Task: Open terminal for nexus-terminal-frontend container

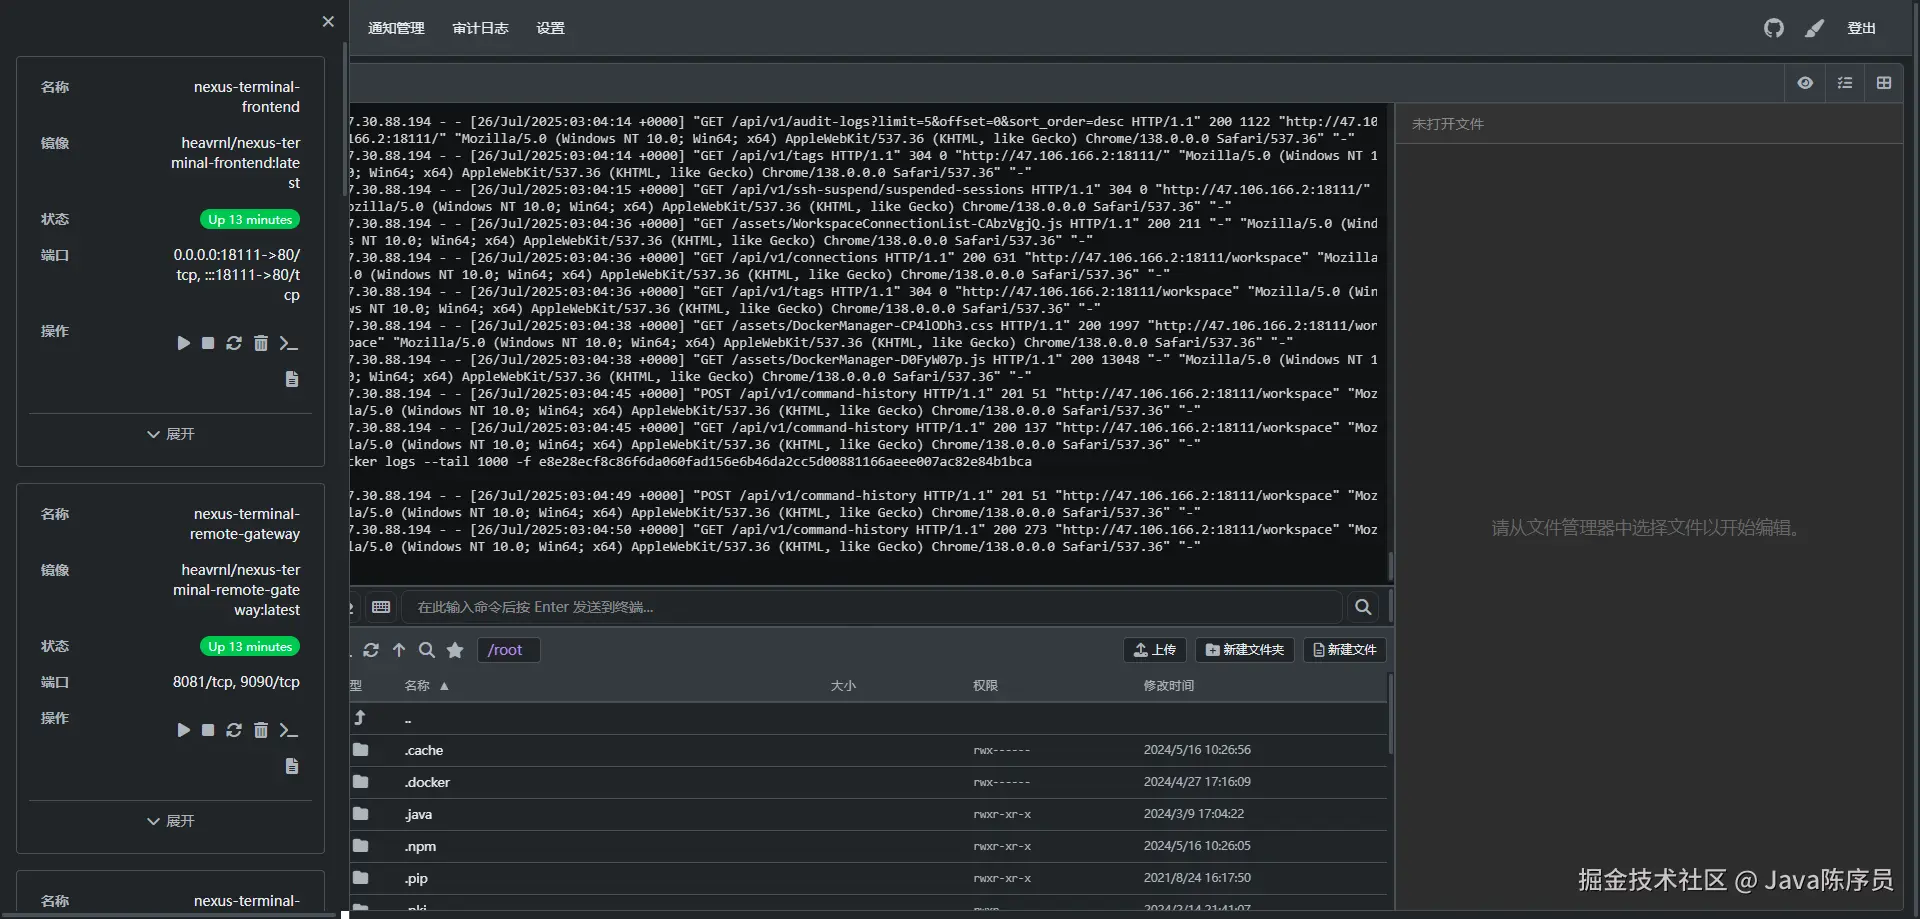Action: (x=289, y=343)
